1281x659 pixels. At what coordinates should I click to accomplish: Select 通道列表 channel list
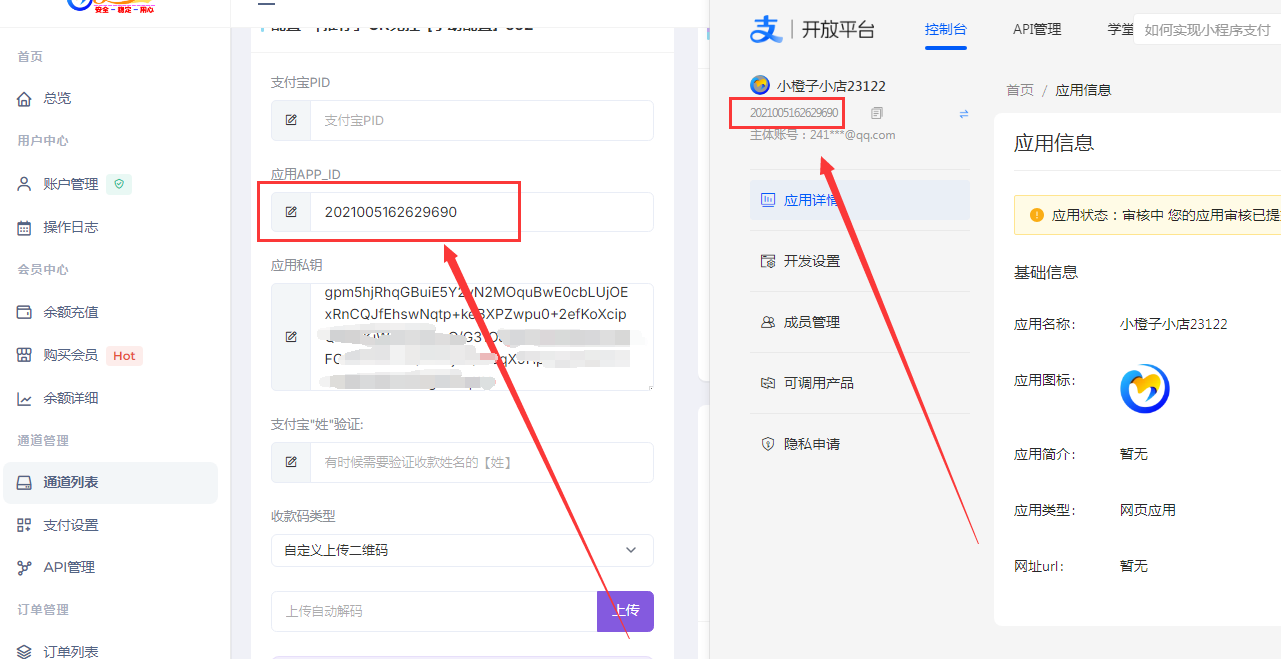[x=110, y=482]
